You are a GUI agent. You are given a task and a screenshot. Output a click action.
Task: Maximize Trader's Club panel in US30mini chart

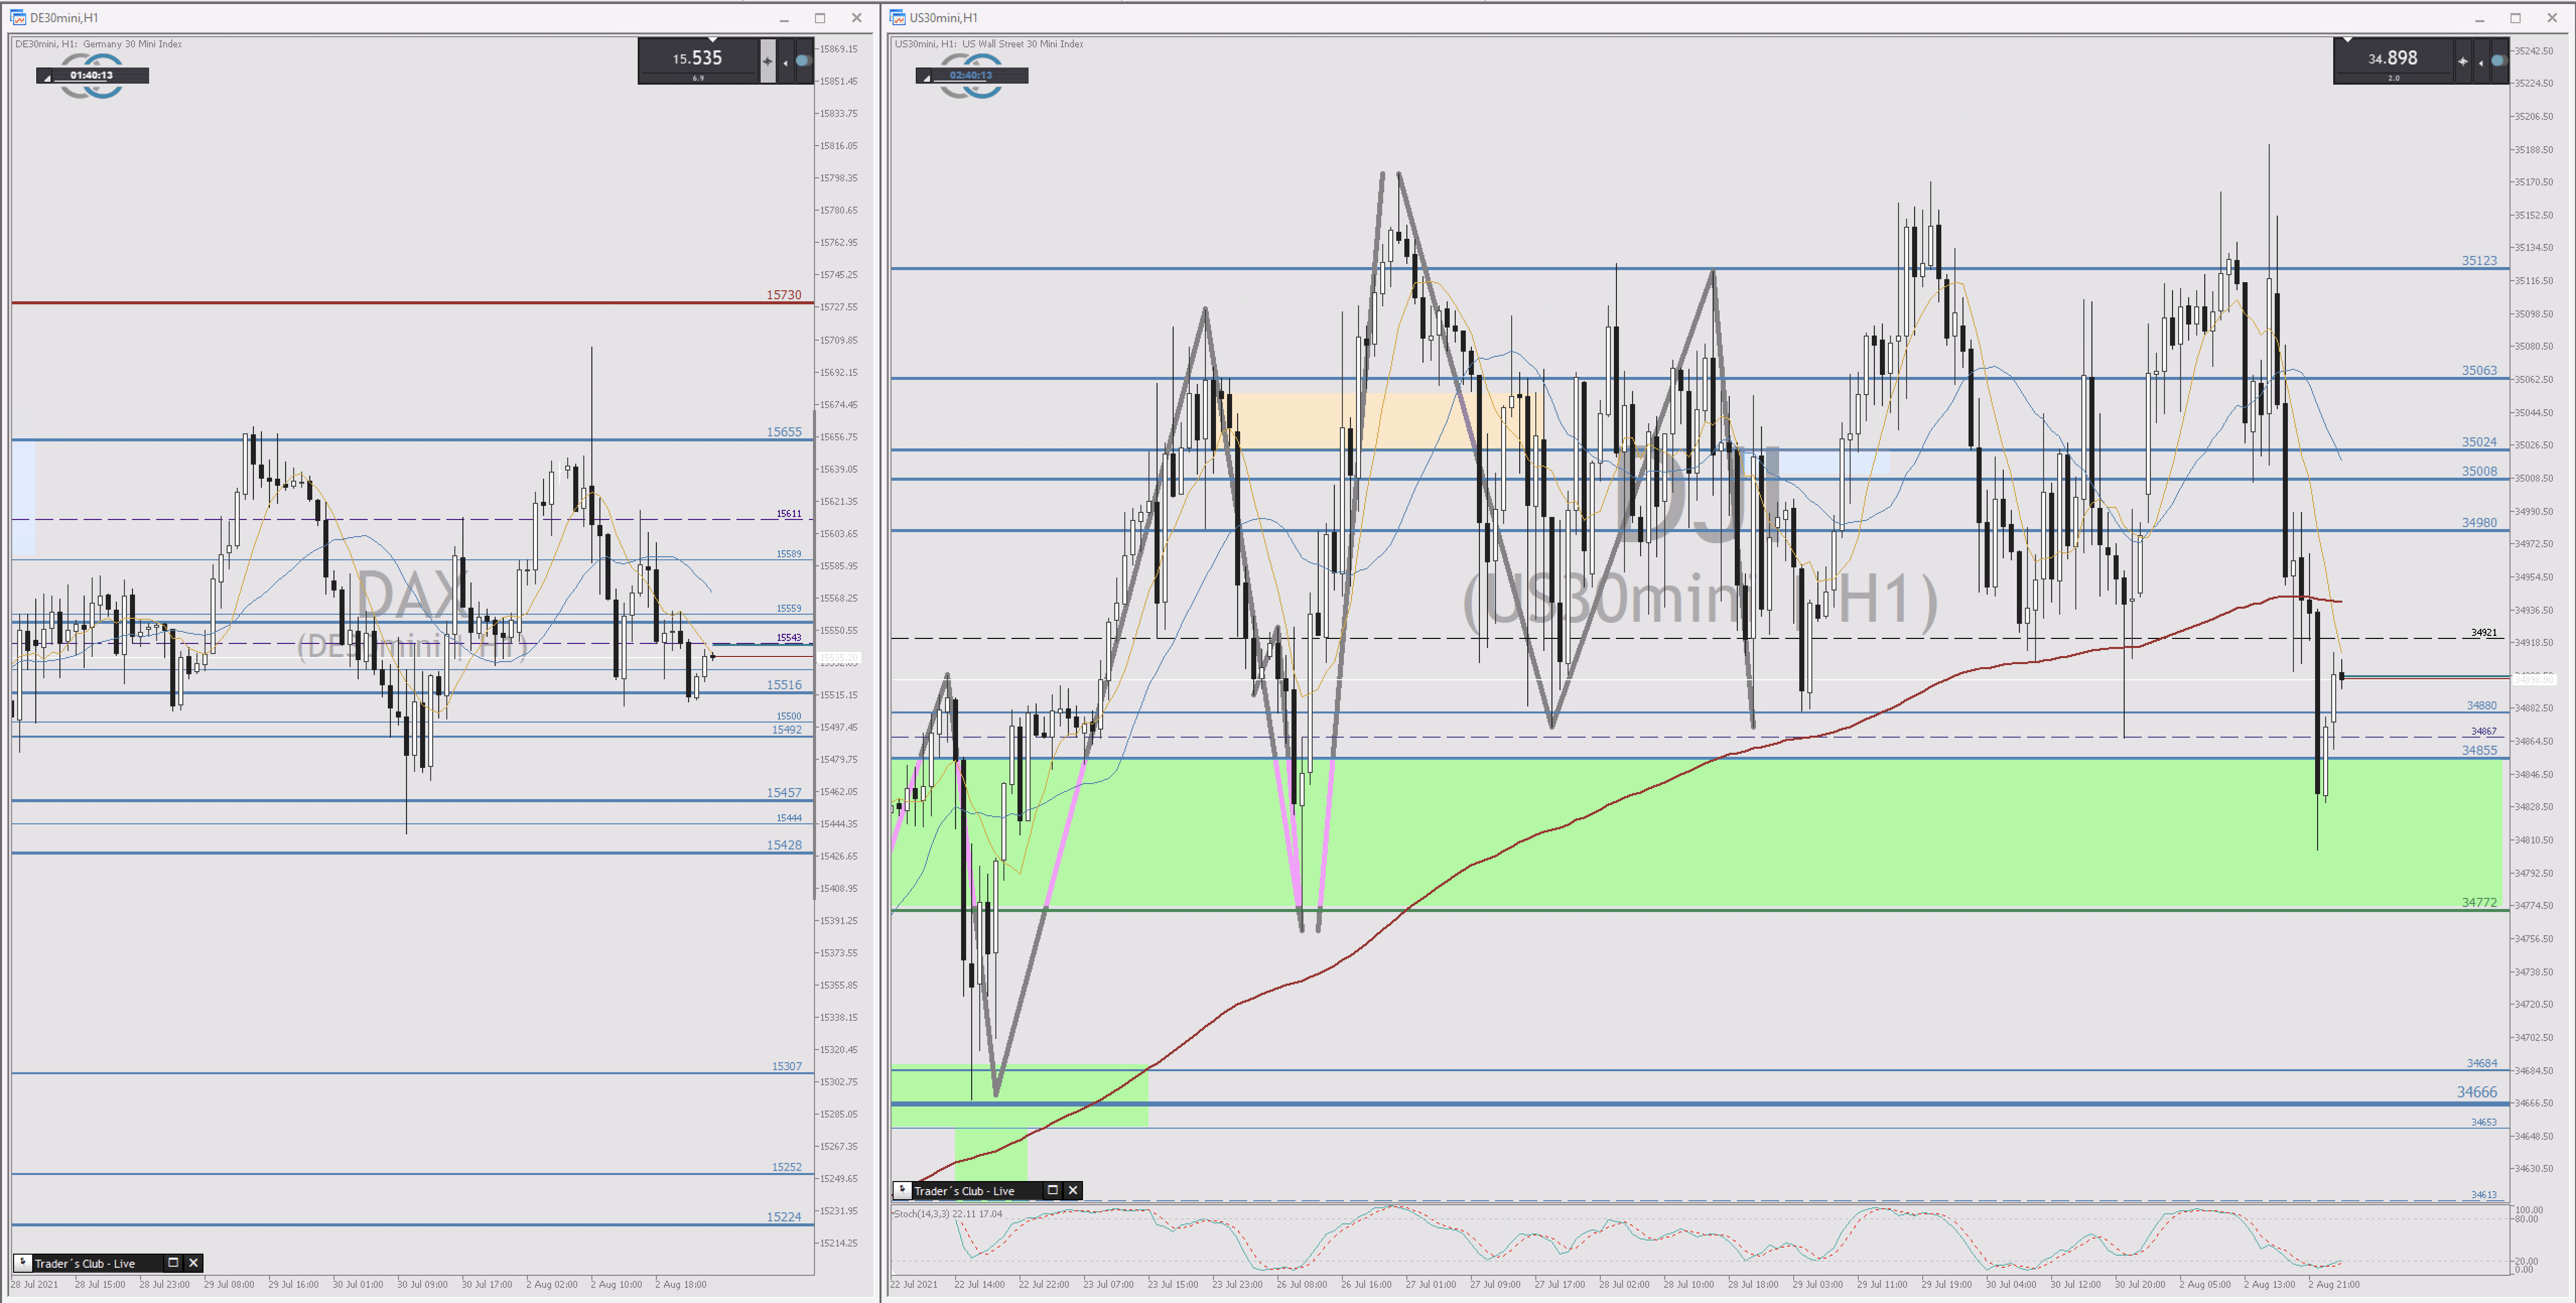[x=1052, y=1190]
